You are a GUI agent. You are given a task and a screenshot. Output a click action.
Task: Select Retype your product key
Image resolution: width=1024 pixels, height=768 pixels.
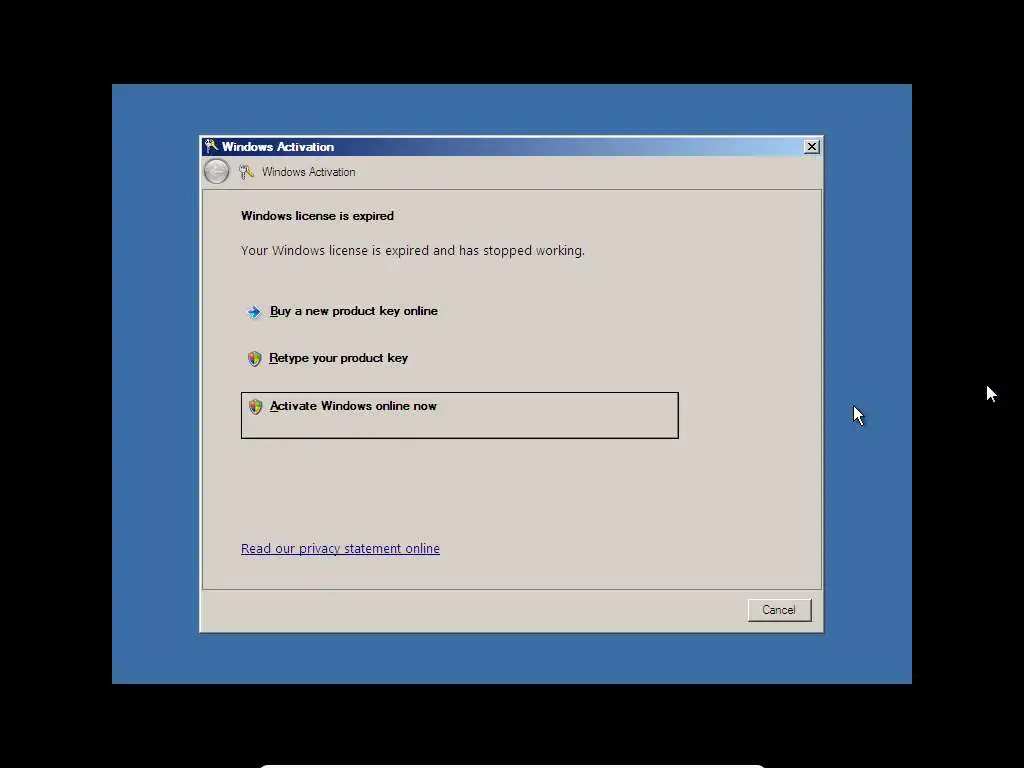[x=338, y=359]
